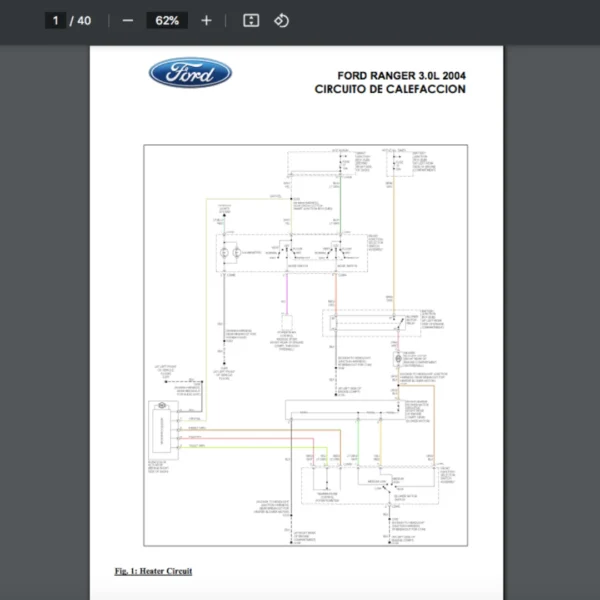This screenshot has width=600, height=600.
Task: Click the blower motor circle symbol
Action: [397, 357]
